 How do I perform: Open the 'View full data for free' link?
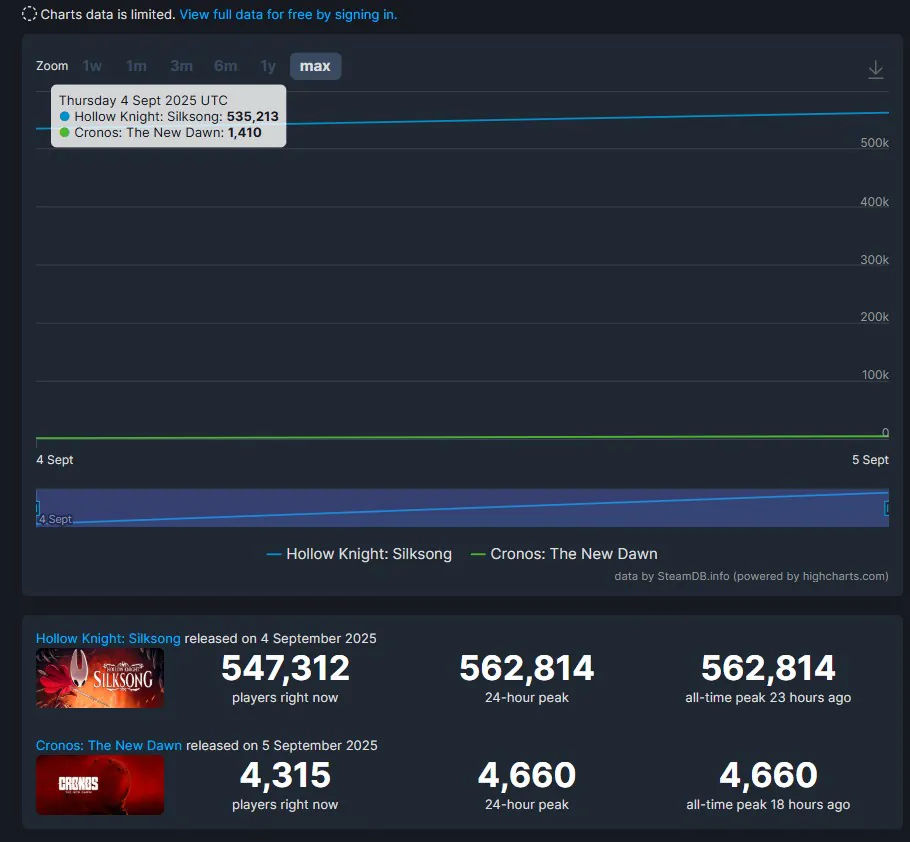coord(288,15)
